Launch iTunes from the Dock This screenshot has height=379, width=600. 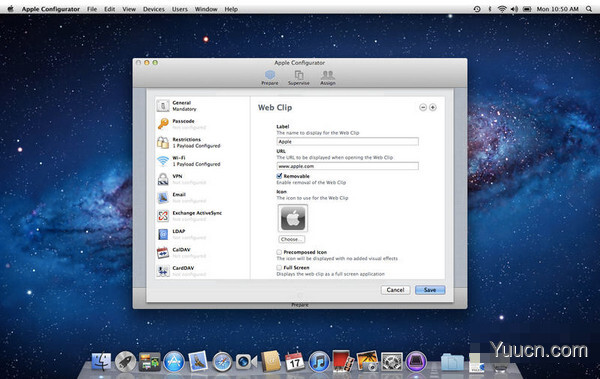tap(319, 361)
